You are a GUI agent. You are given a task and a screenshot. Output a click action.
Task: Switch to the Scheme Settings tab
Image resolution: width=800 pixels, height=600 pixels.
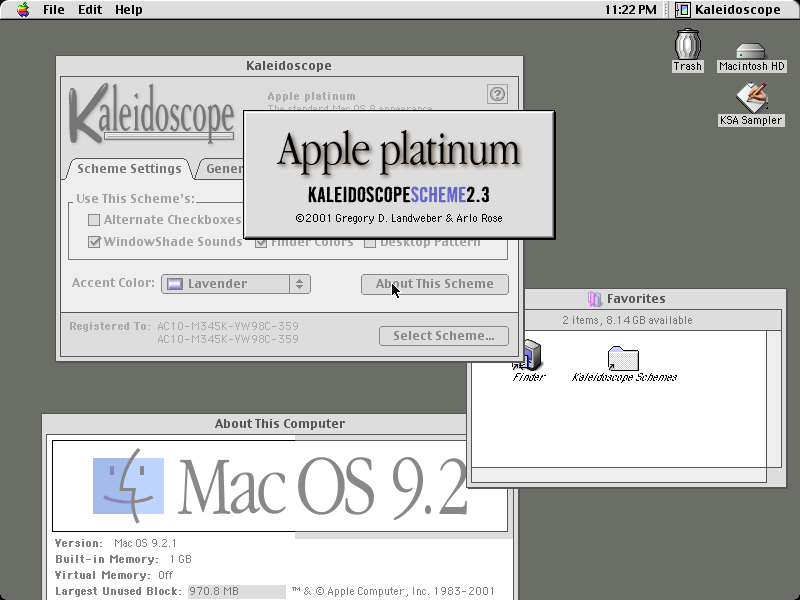(129, 169)
